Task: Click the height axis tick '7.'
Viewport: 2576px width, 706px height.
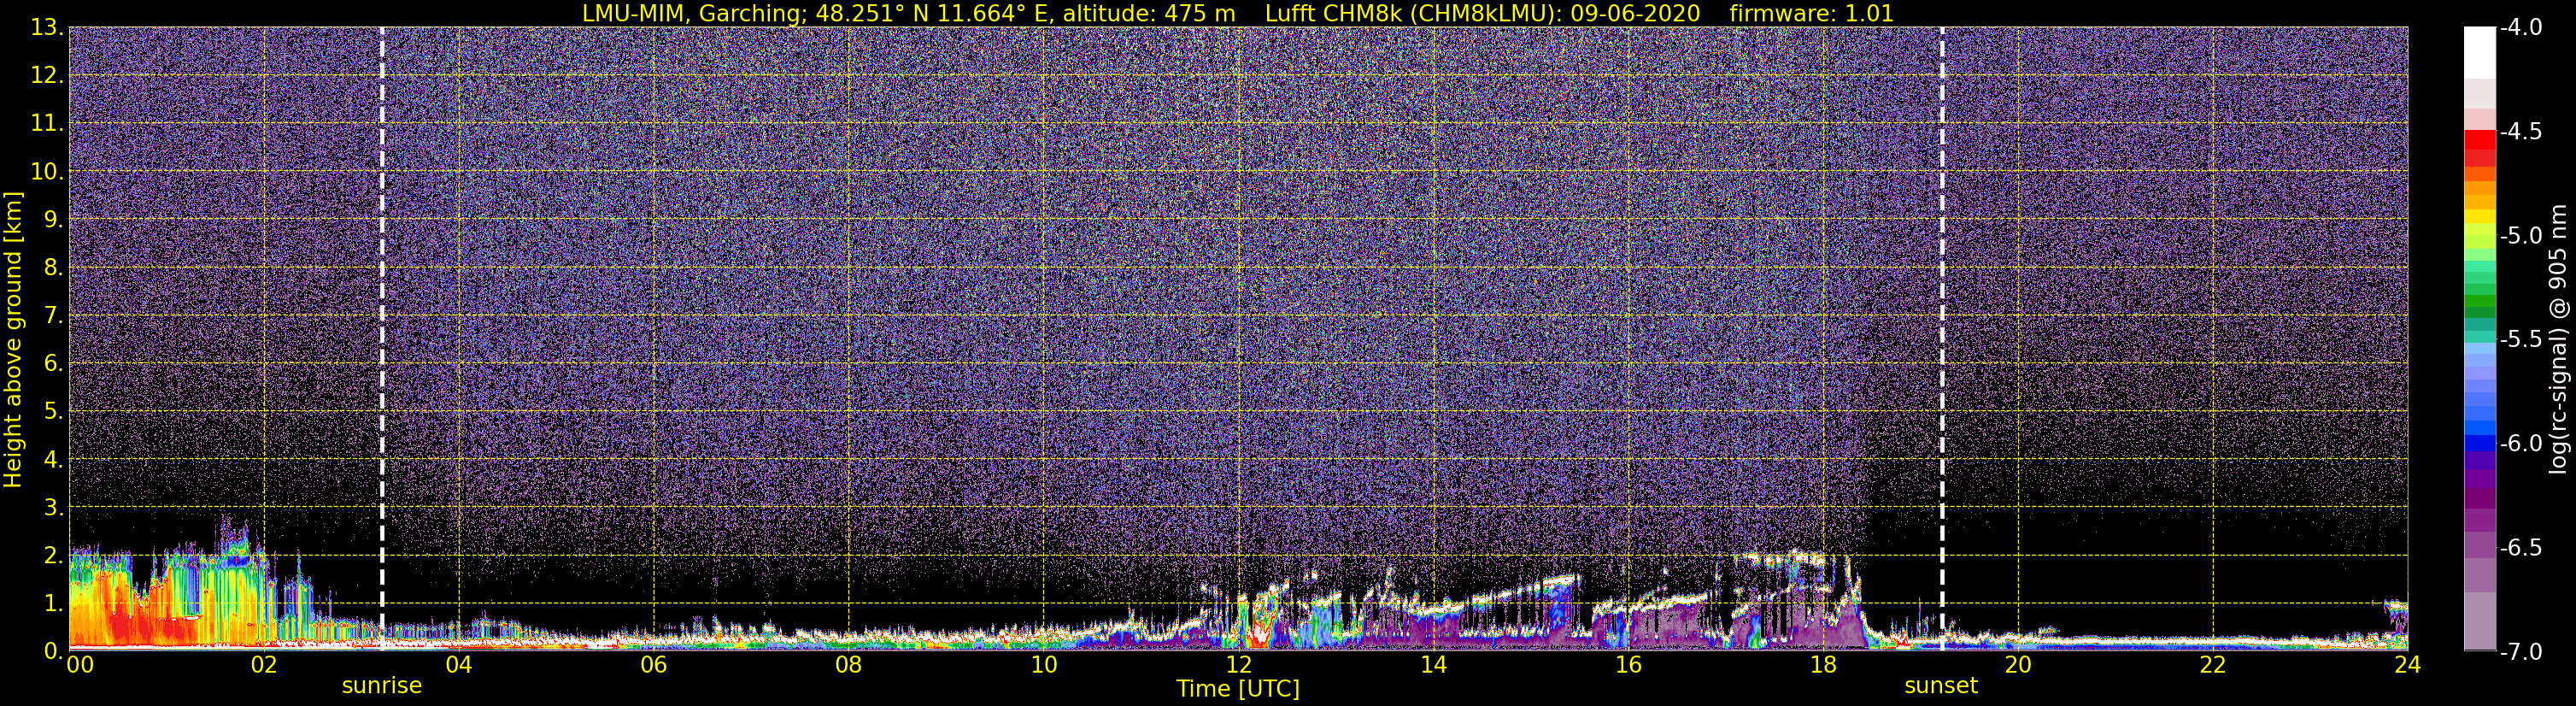Action: tap(53, 316)
